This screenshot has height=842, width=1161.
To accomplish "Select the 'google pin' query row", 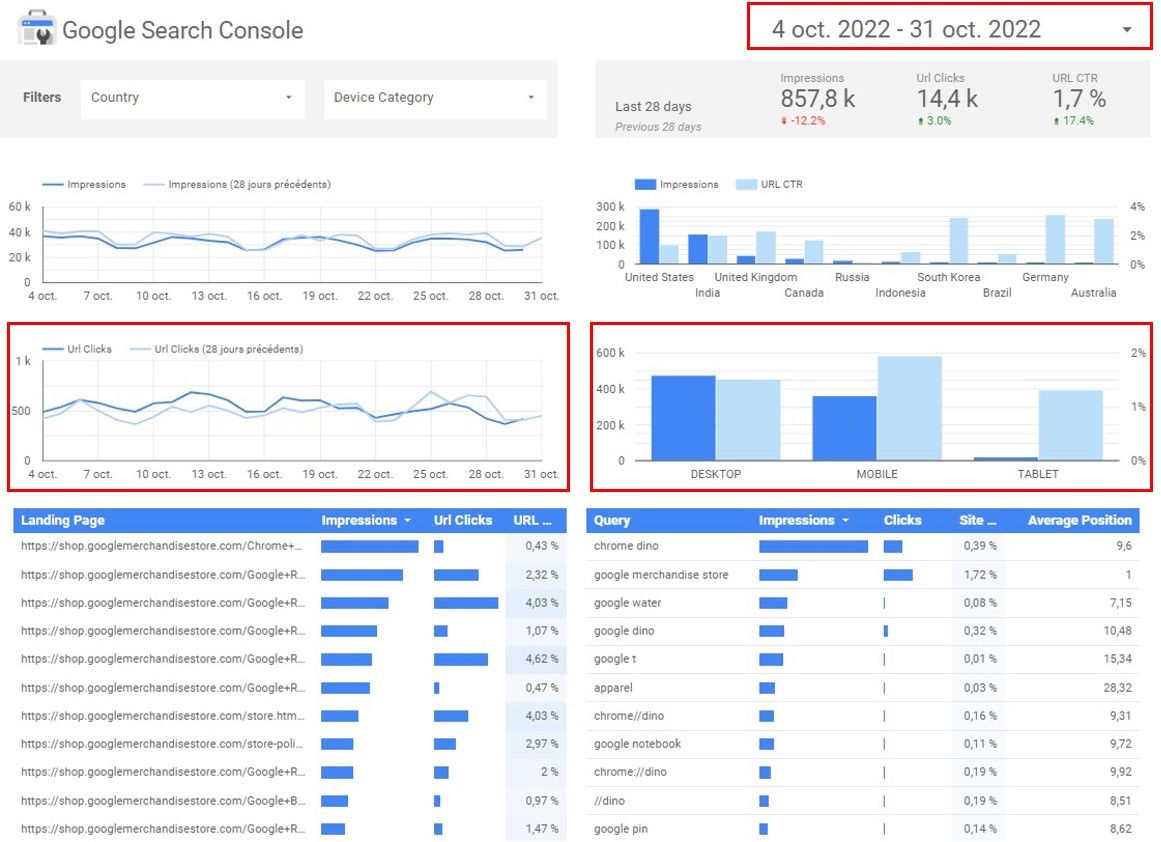I will [863, 829].
